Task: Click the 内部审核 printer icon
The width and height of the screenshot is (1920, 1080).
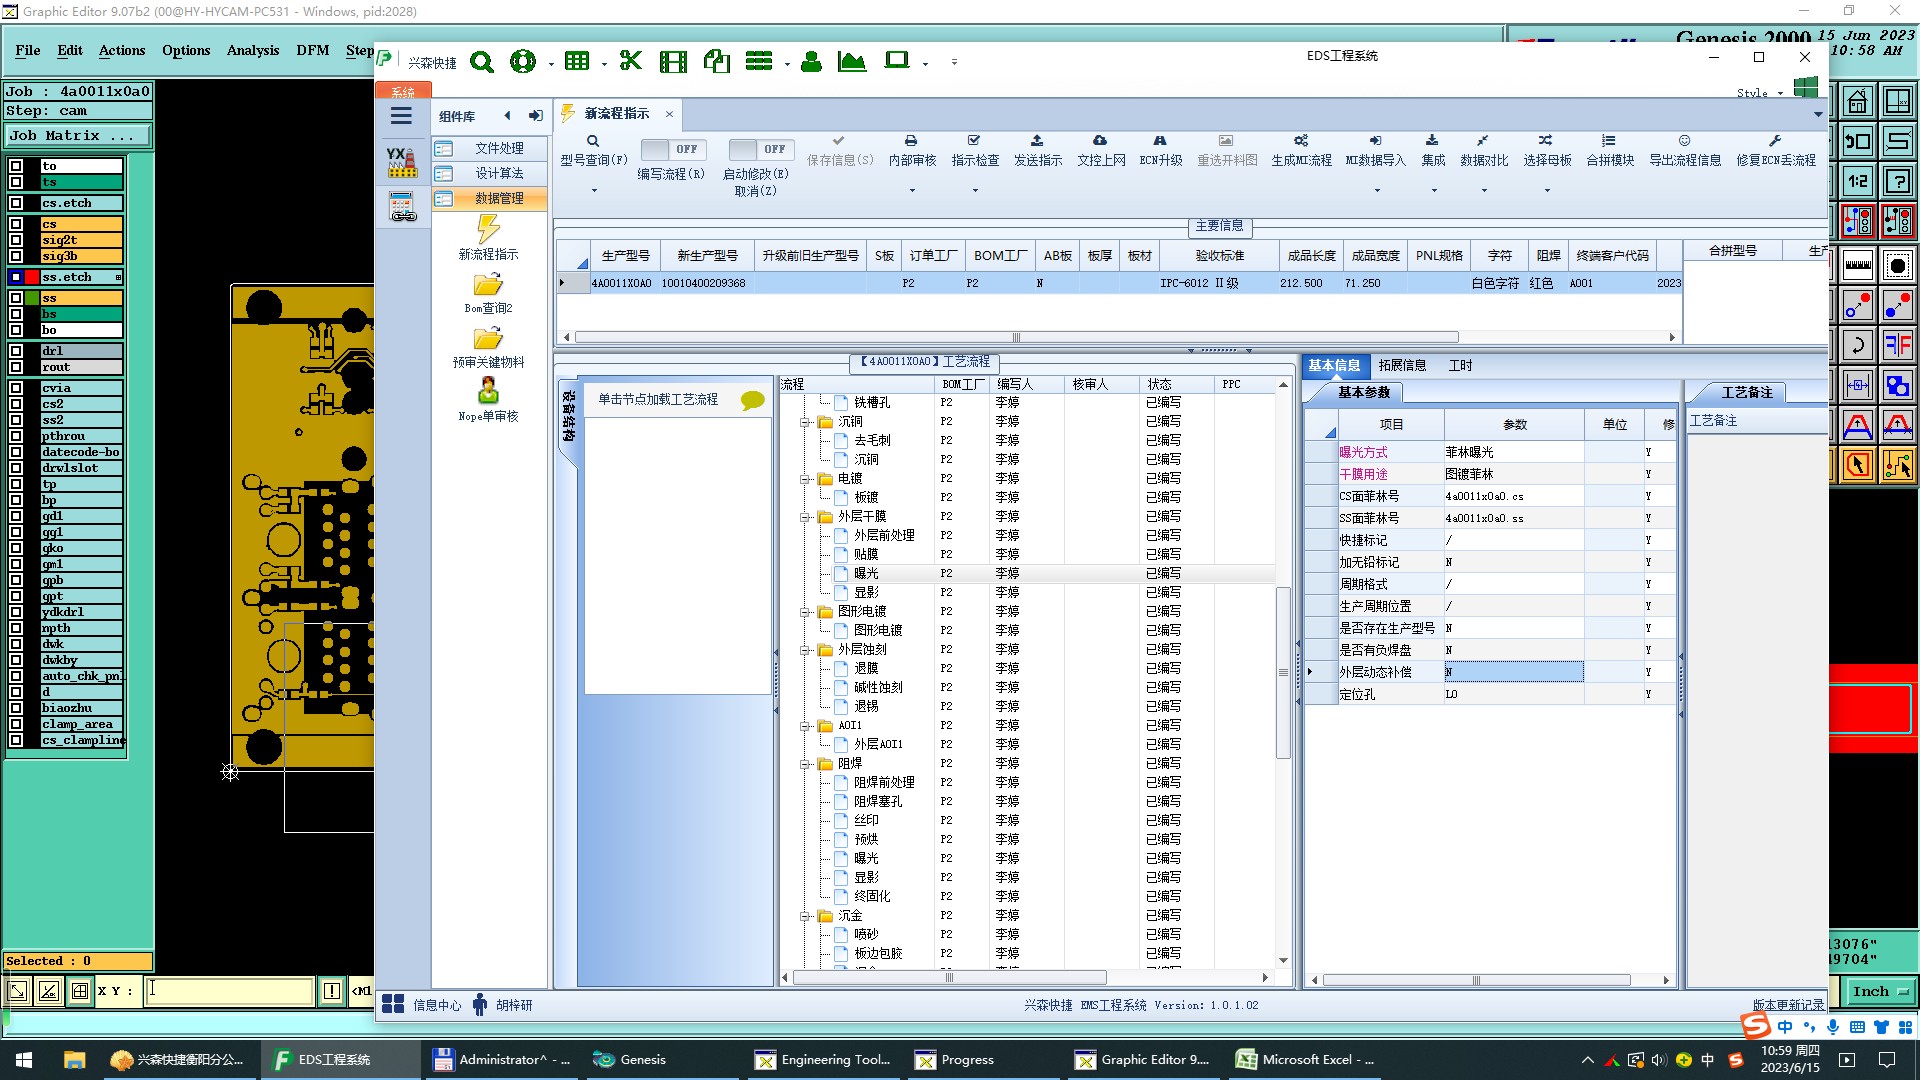Action: (911, 141)
